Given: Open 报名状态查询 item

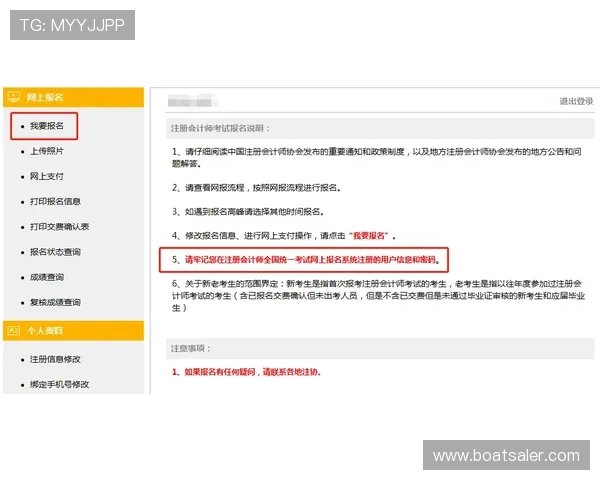Looking at the screenshot, I should point(55,252).
